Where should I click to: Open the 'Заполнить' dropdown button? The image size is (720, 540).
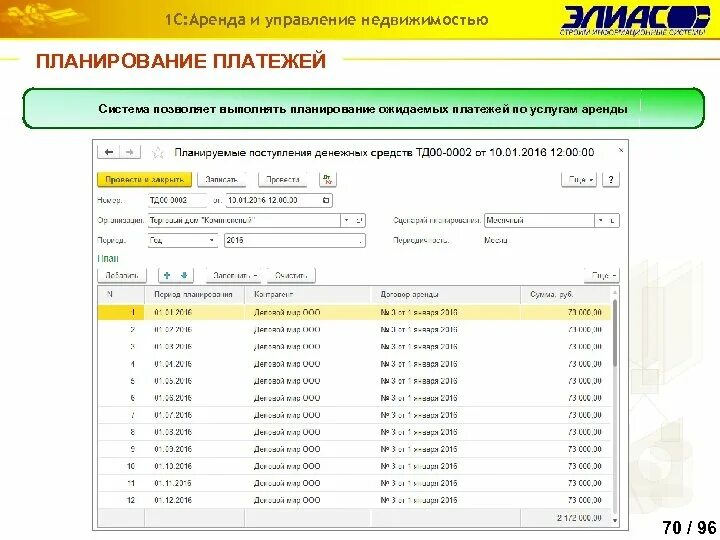(x=234, y=276)
